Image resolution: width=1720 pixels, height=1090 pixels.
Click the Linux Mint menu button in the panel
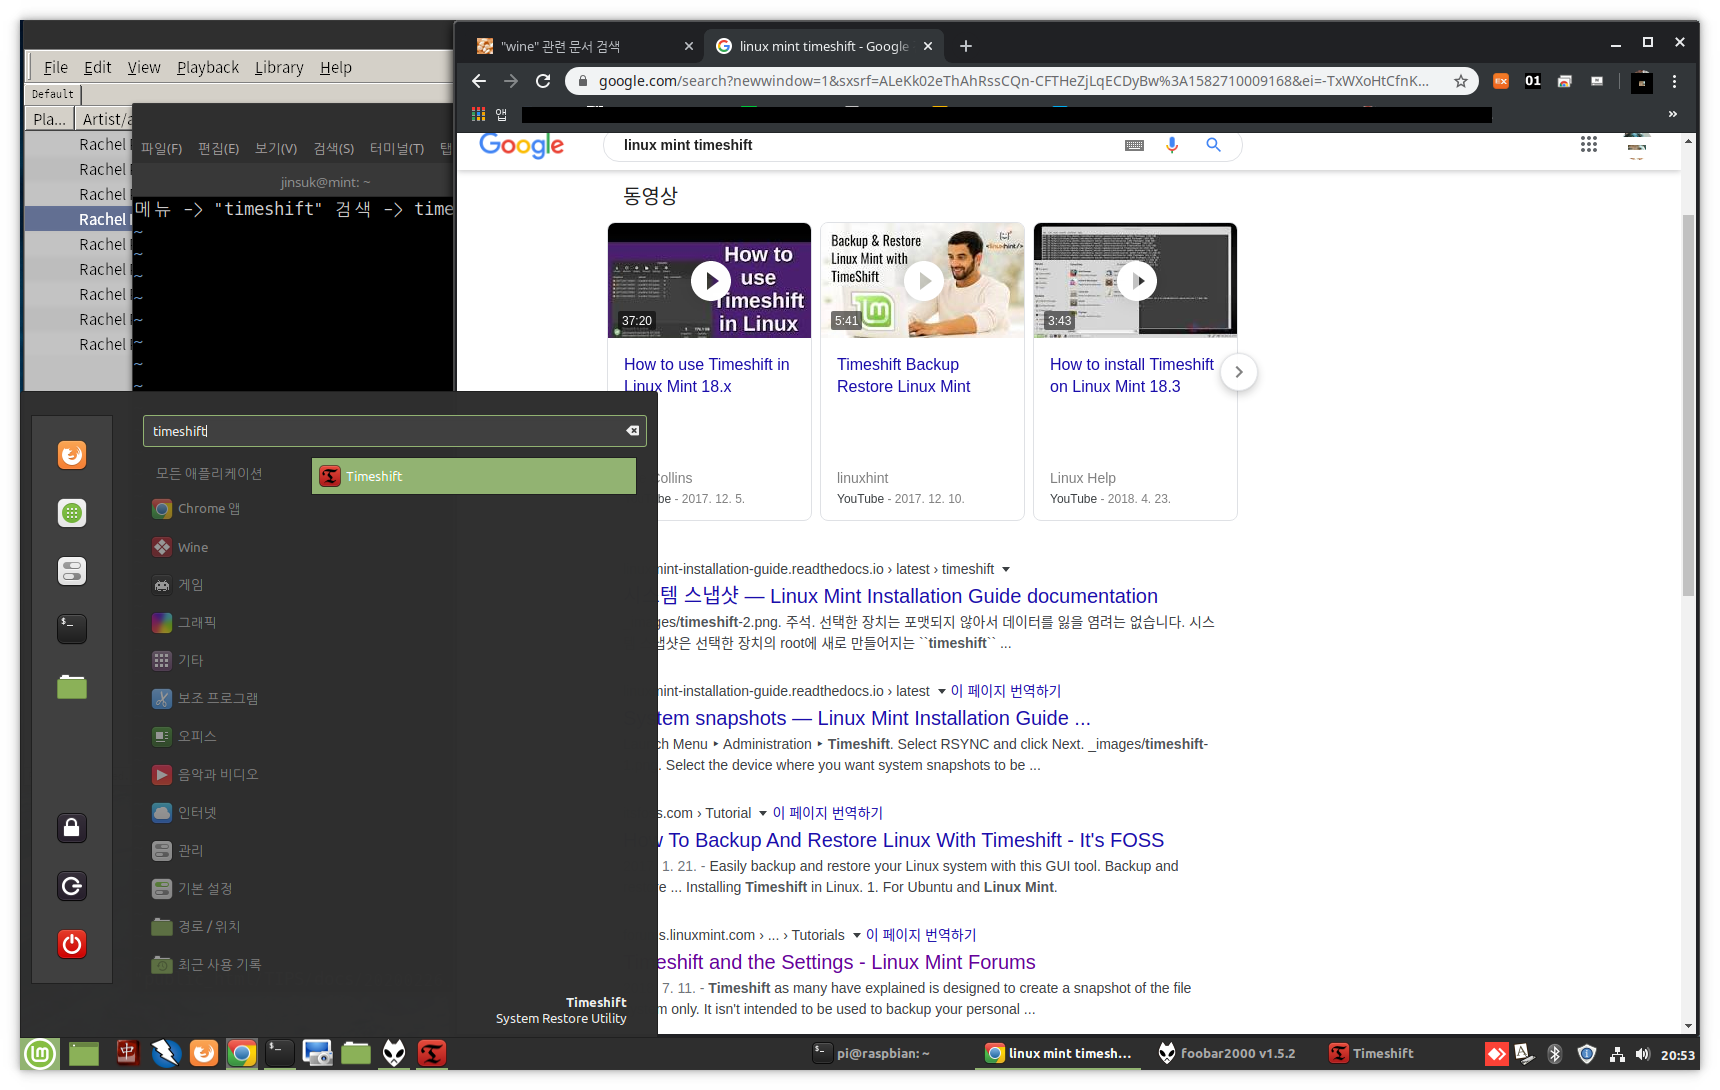40,1053
